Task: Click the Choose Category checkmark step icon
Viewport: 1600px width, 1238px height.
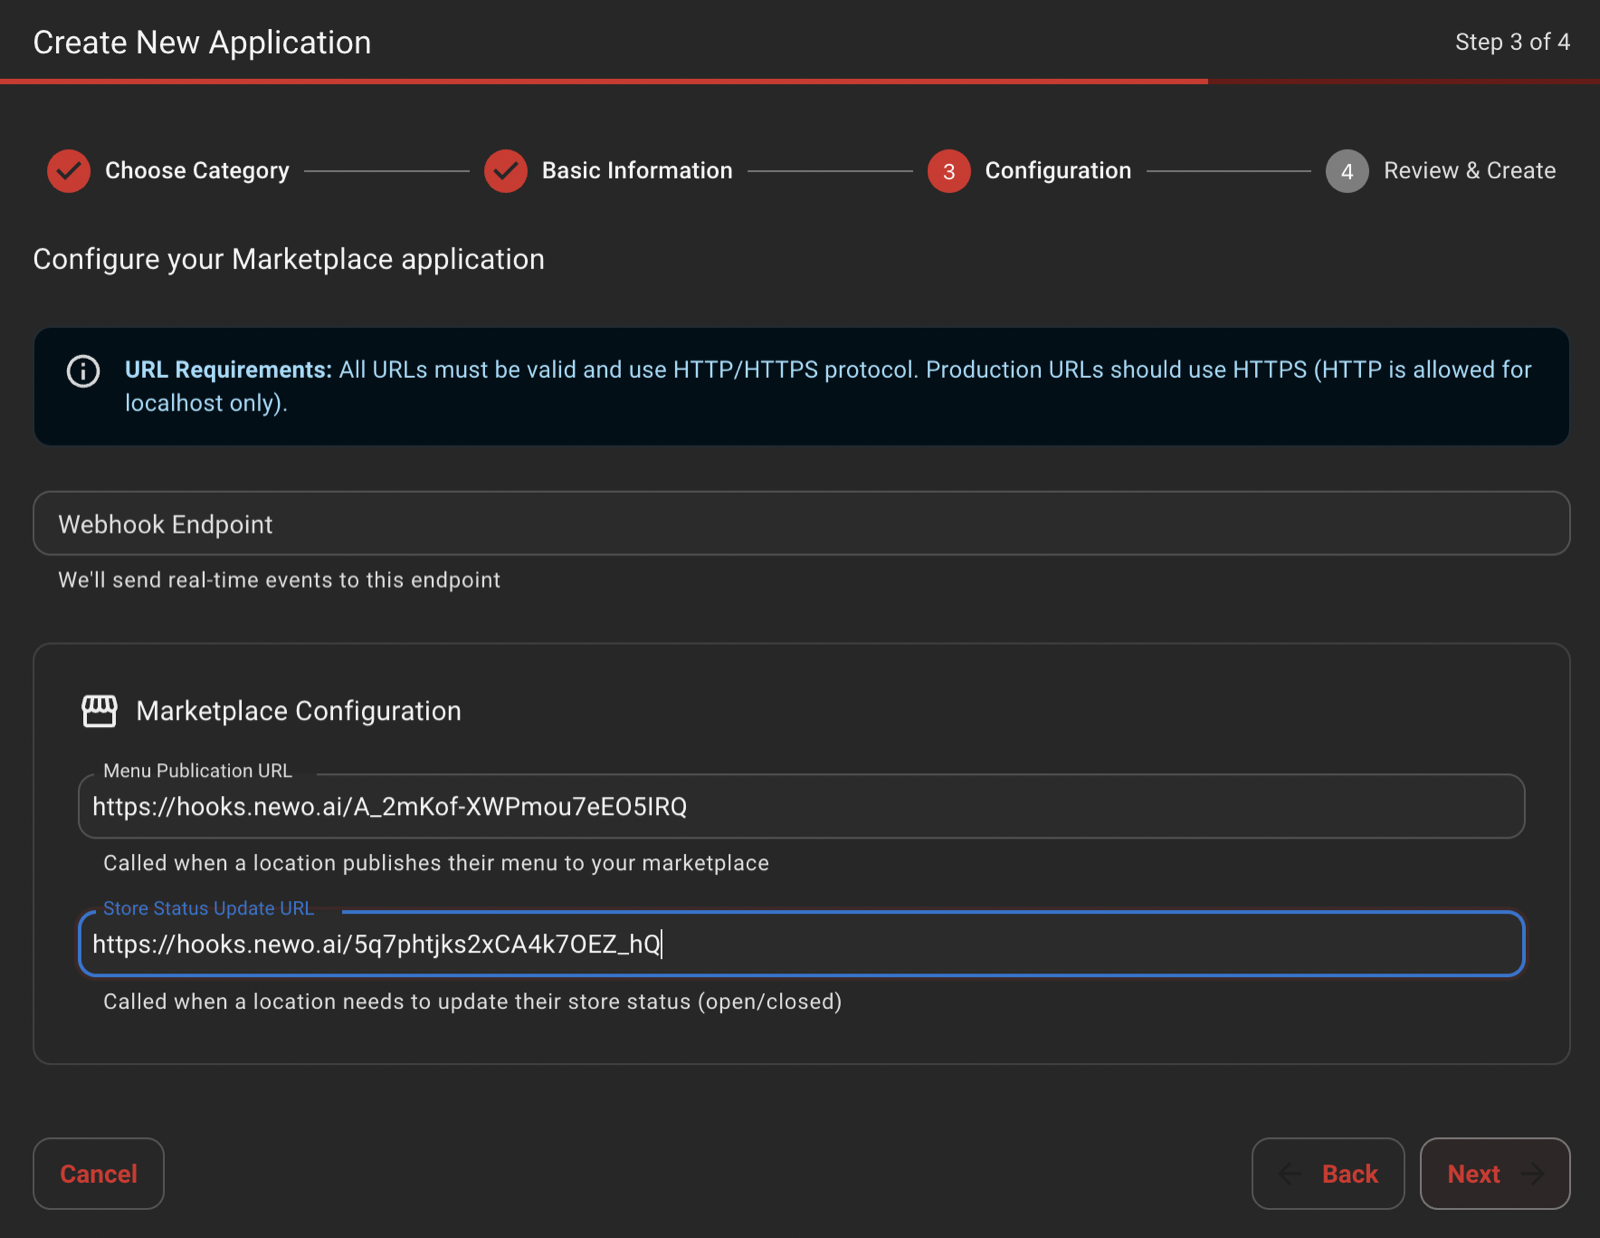Action: 69,171
